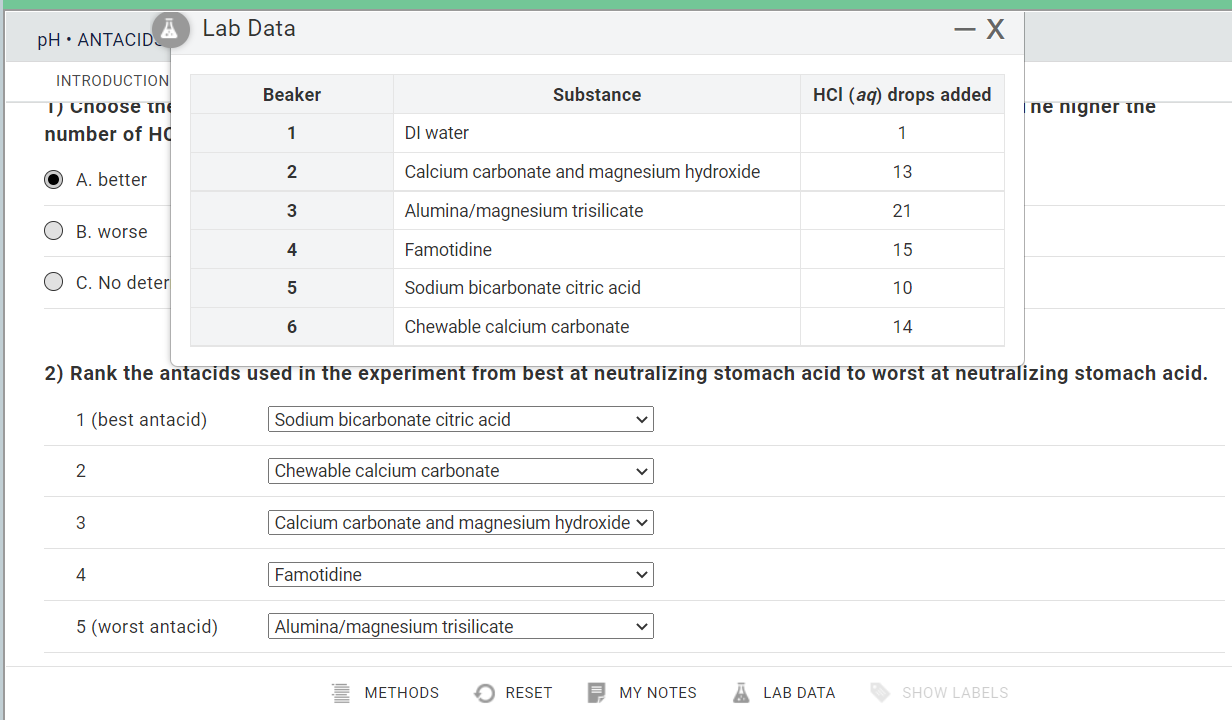Click the grayed Show Labels tag icon
1232x720 pixels.
[x=881, y=692]
